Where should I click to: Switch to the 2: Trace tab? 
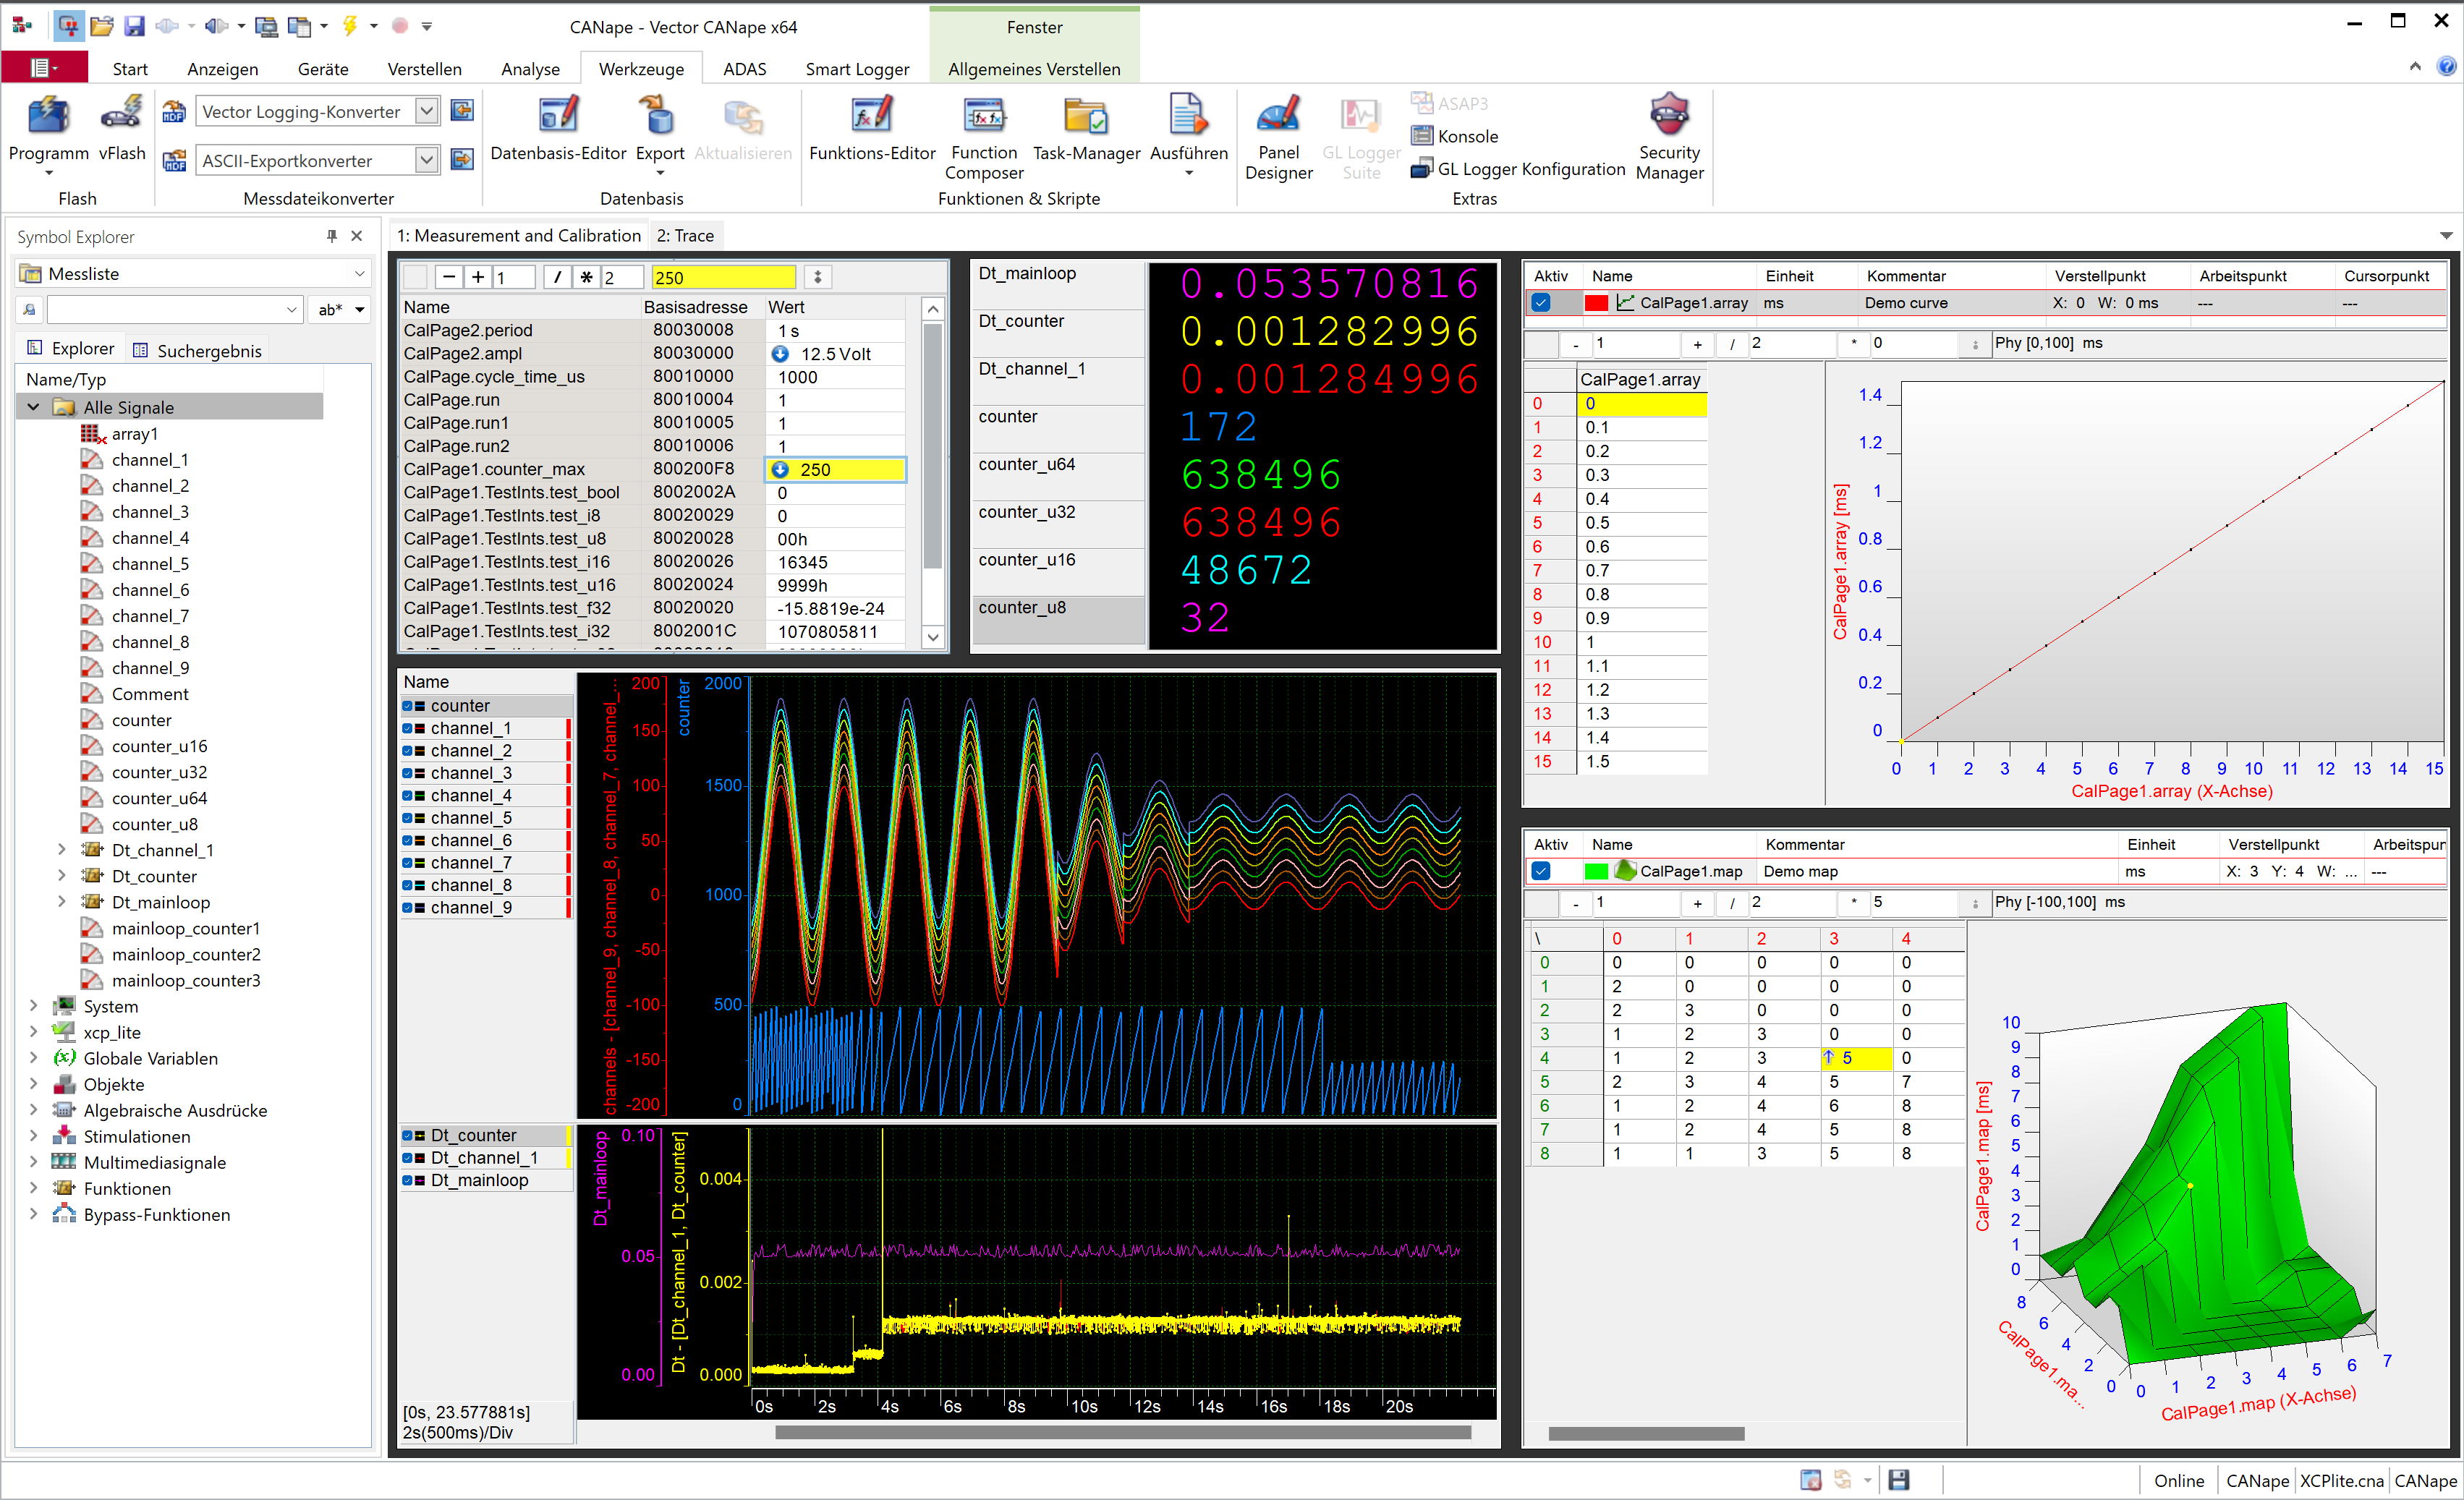(x=685, y=236)
